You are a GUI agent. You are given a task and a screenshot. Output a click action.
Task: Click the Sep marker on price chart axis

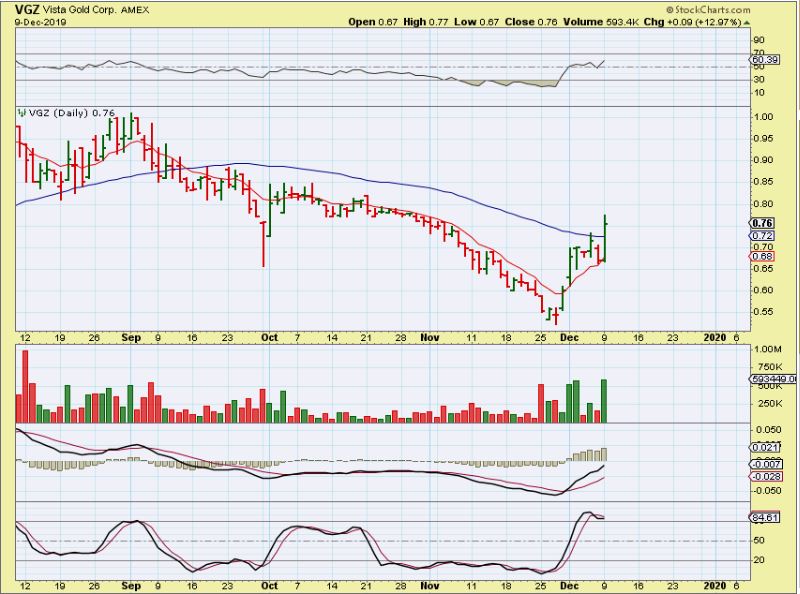(132, 339)
